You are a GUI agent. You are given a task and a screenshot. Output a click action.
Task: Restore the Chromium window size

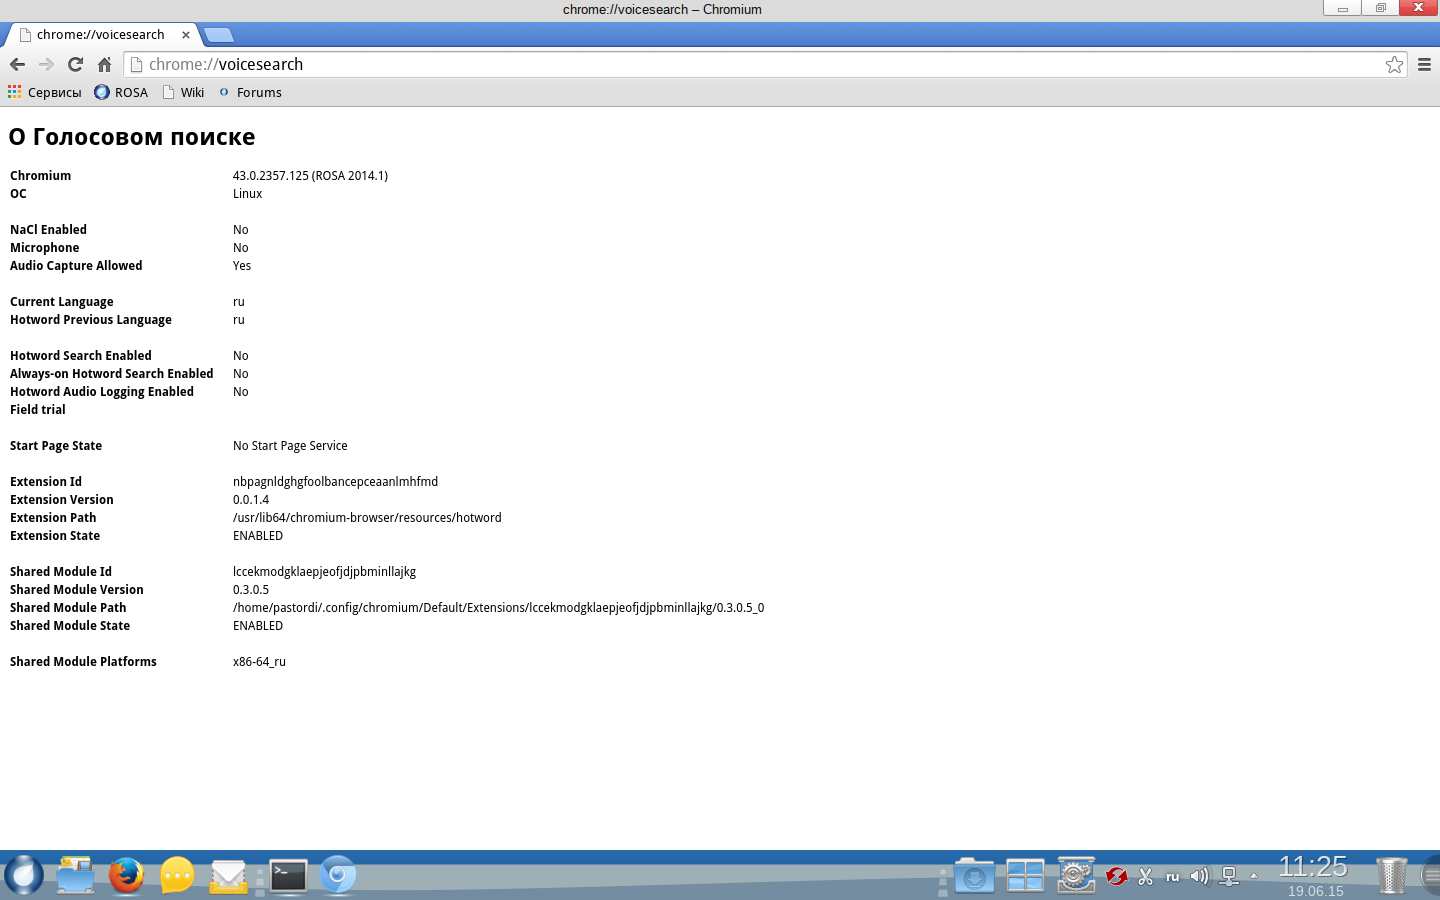click(1380, 8)
